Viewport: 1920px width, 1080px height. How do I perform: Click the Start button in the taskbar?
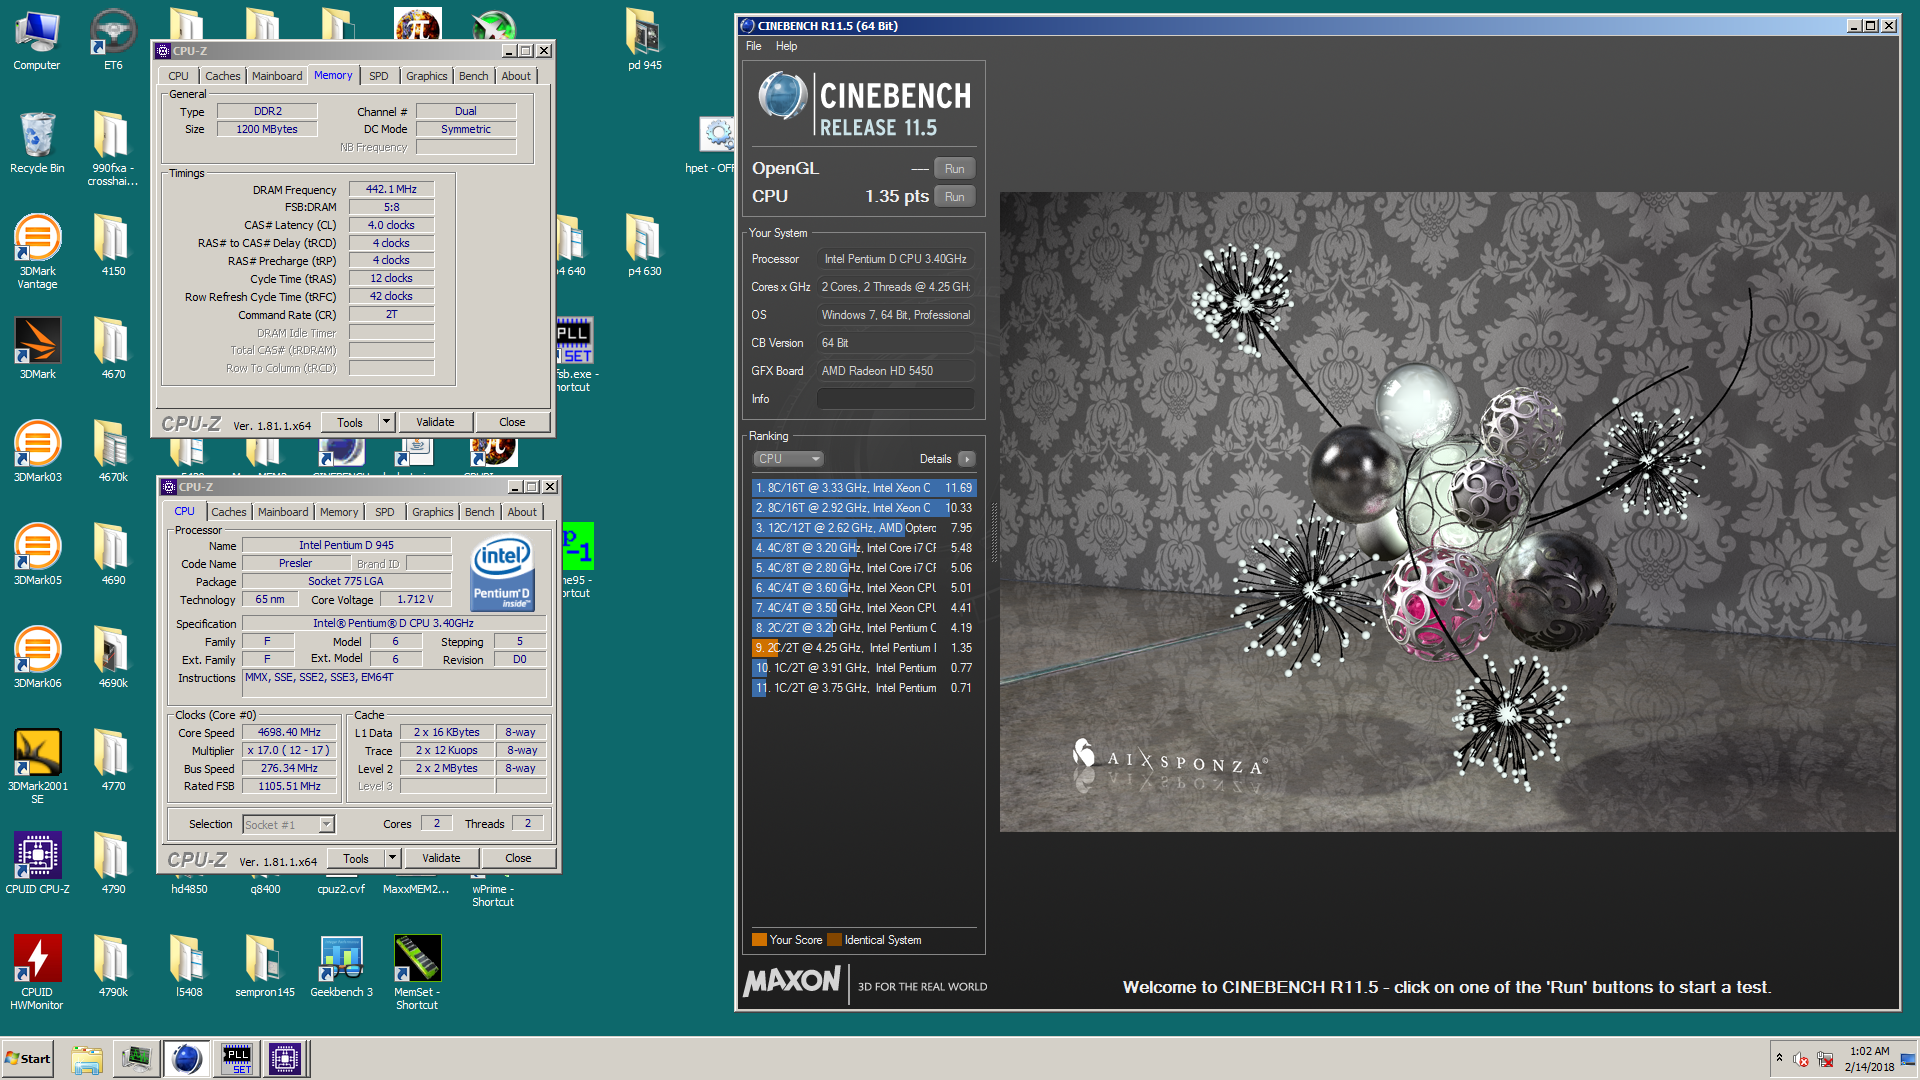pyautogui.click(x=28, y=1059)
